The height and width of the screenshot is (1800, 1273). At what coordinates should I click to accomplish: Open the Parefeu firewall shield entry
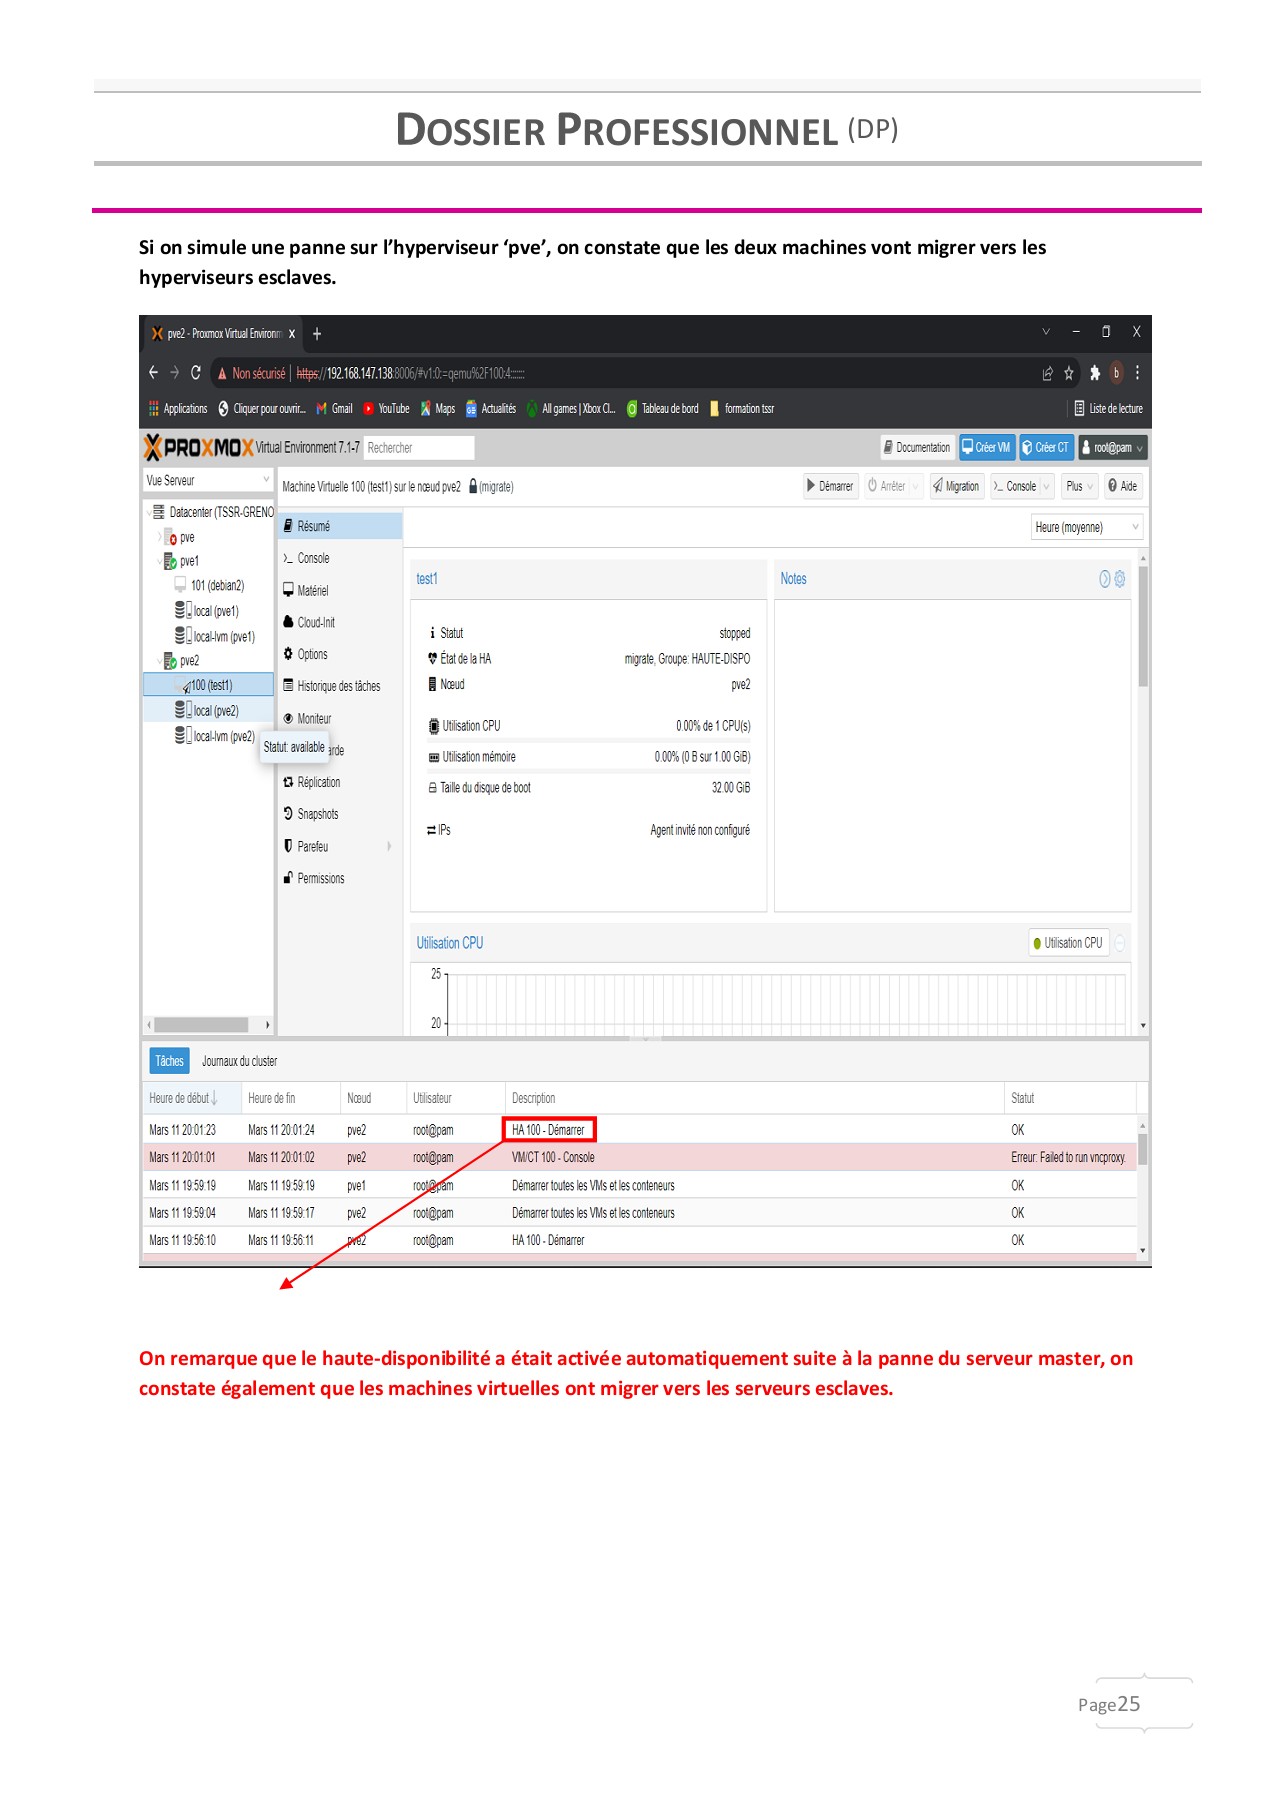tap(312, 846)
